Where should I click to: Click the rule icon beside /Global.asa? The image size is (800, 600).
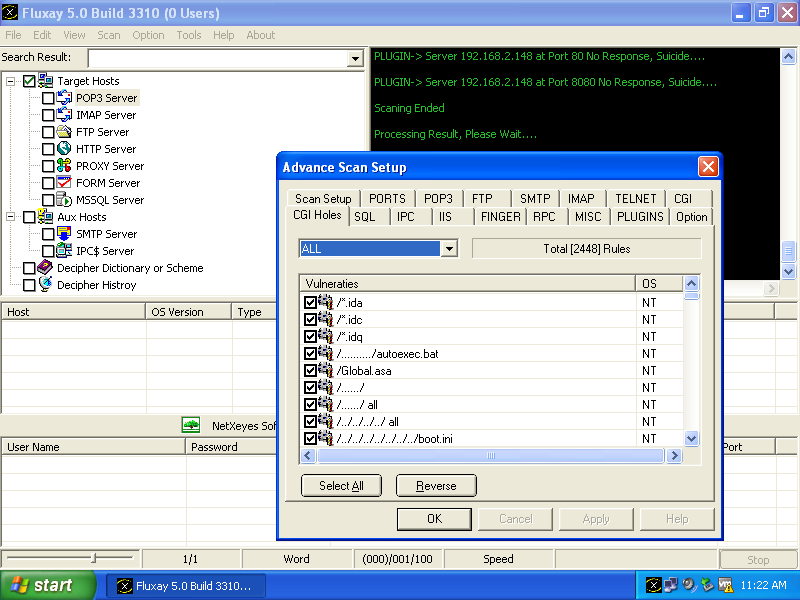click(326, 370)
